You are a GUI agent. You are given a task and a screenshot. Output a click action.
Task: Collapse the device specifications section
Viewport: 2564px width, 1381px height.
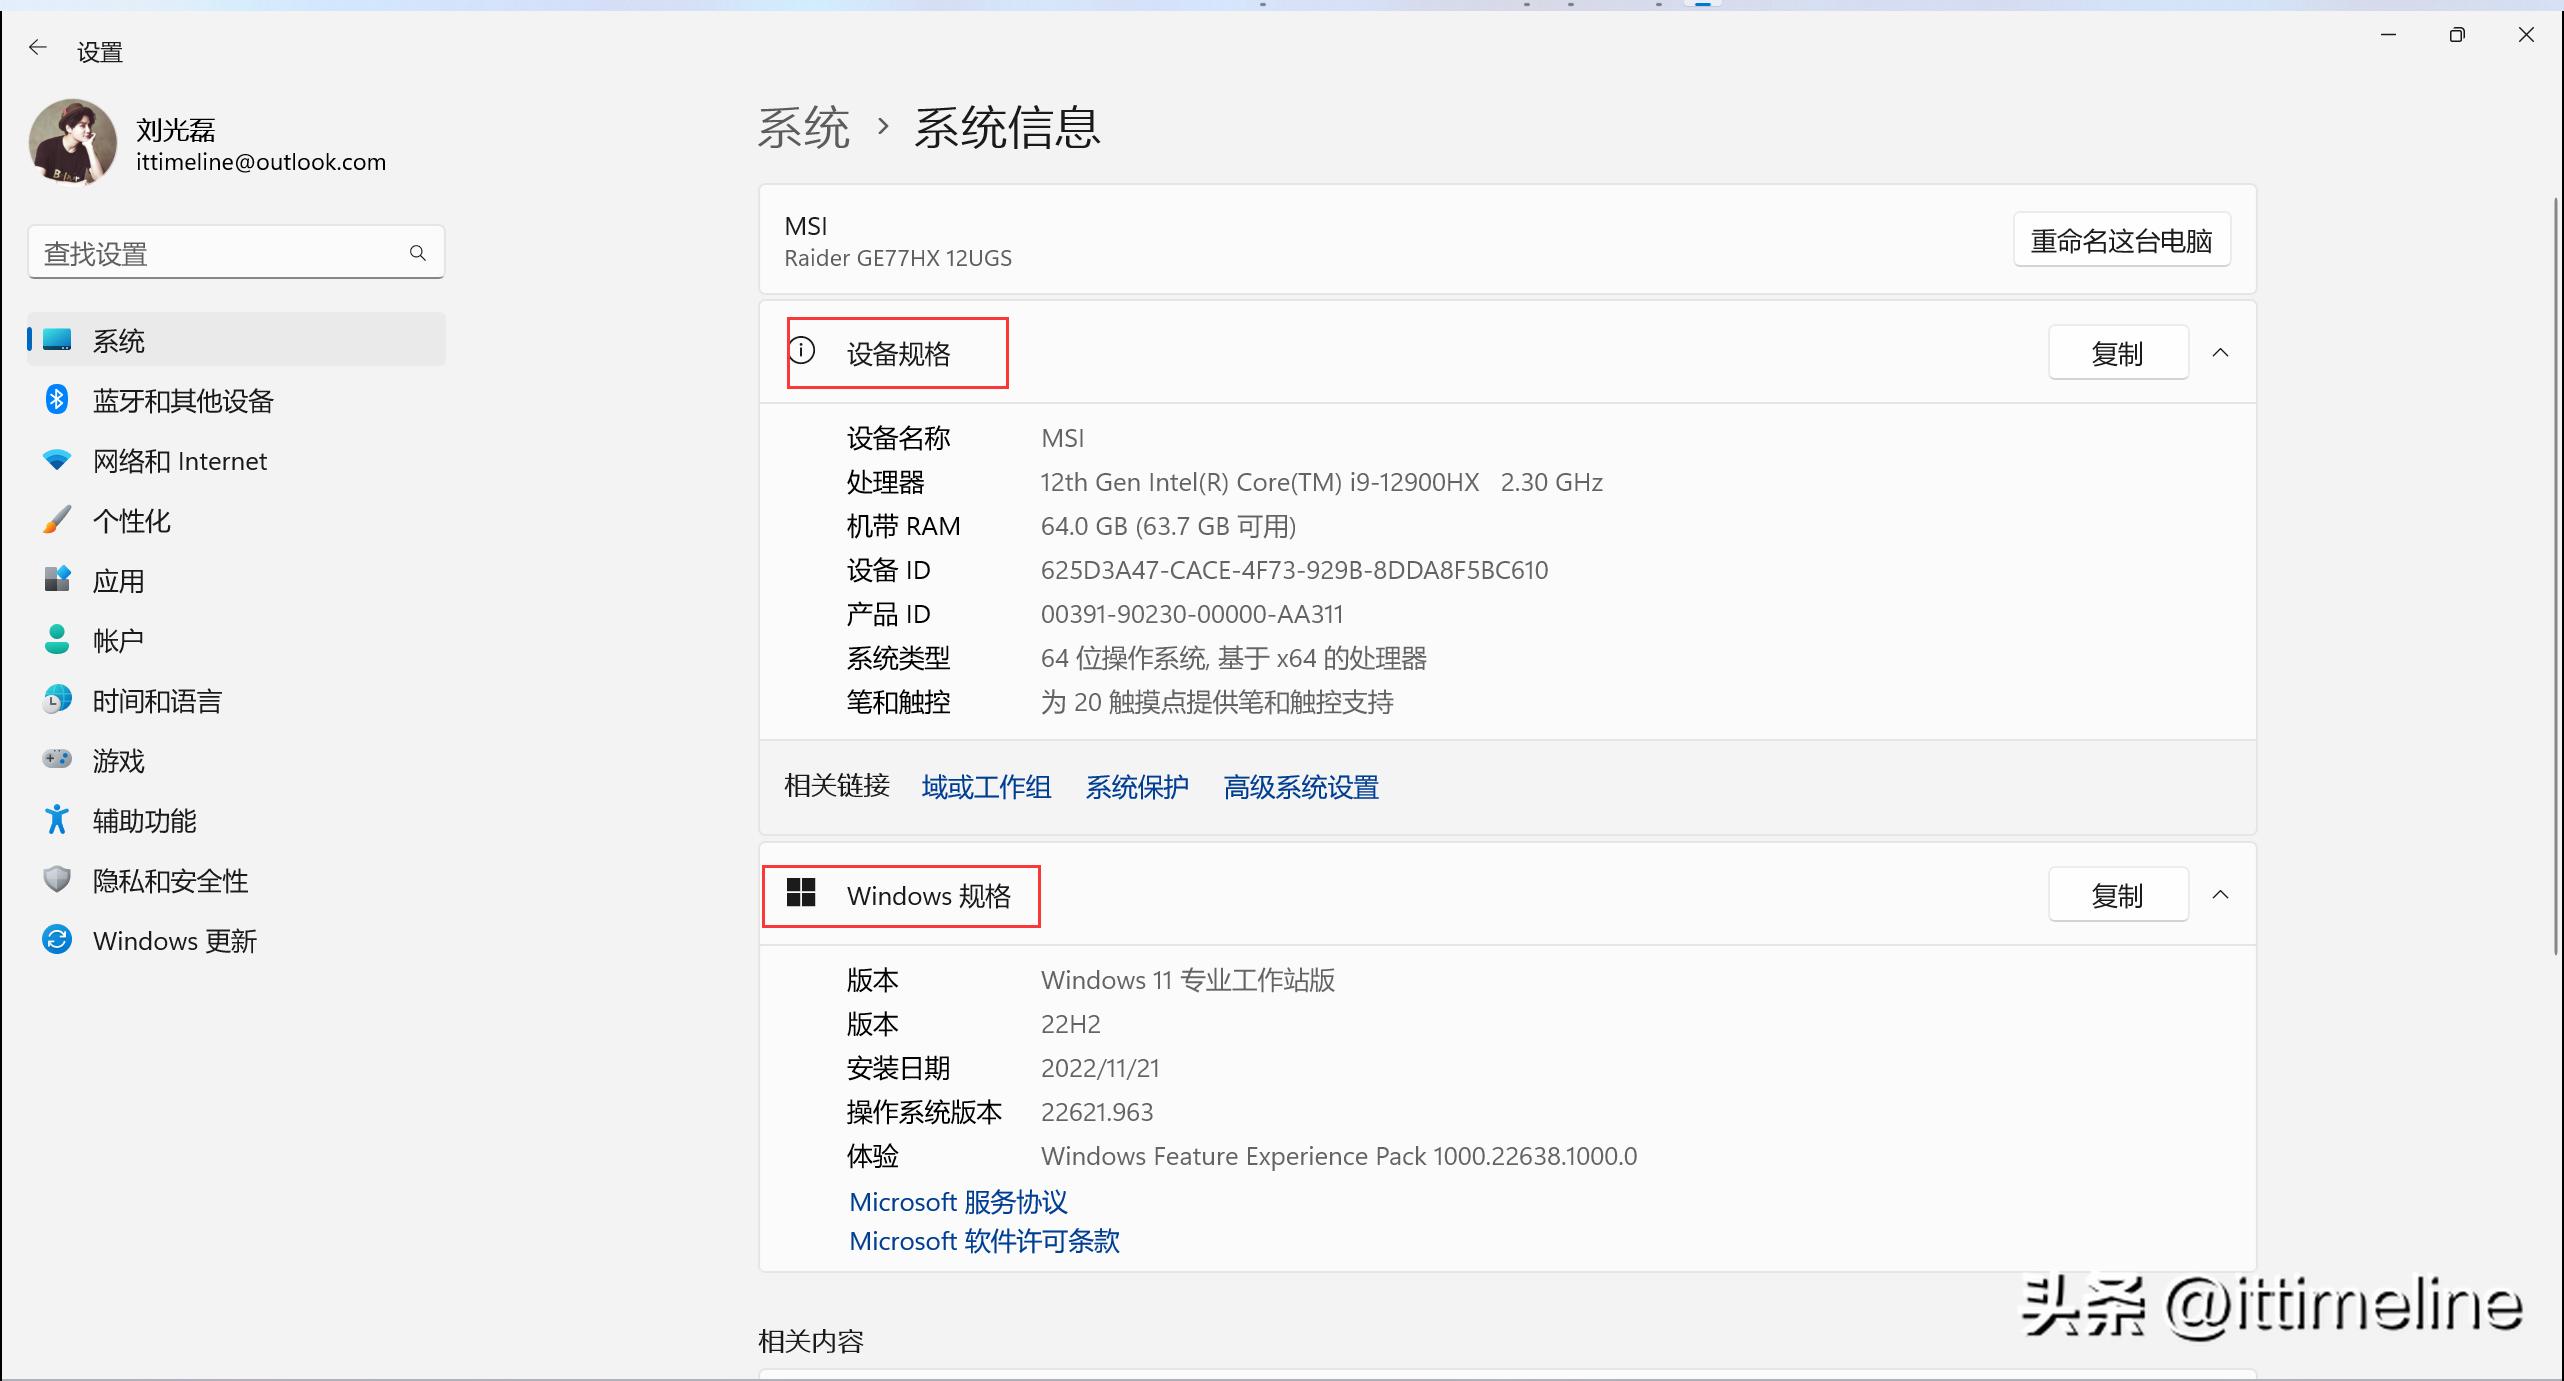click(x=2220, y=353)
